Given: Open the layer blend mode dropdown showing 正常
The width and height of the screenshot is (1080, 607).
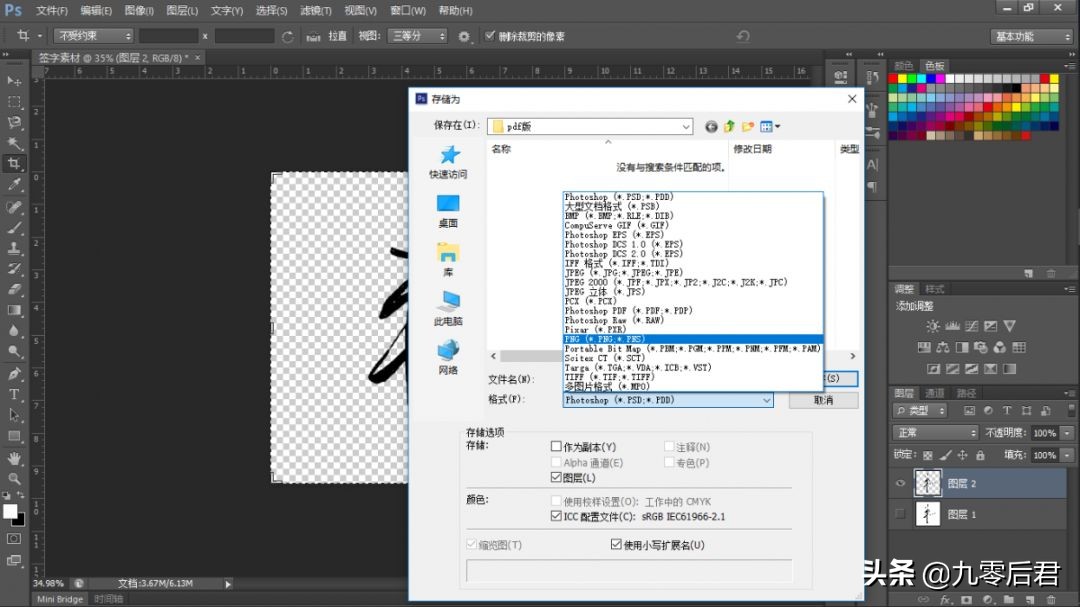Looking at the screenshot, I should tap(935, 432).
